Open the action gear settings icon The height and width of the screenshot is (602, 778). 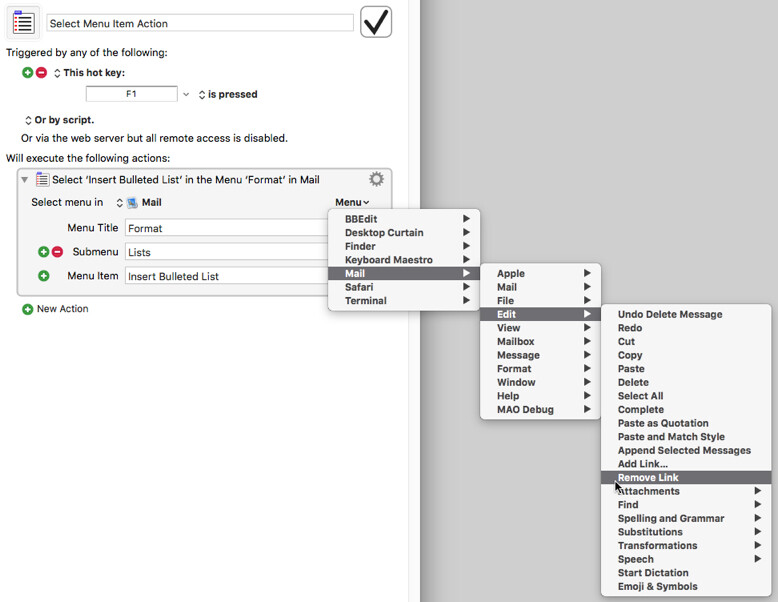(377, 179)
